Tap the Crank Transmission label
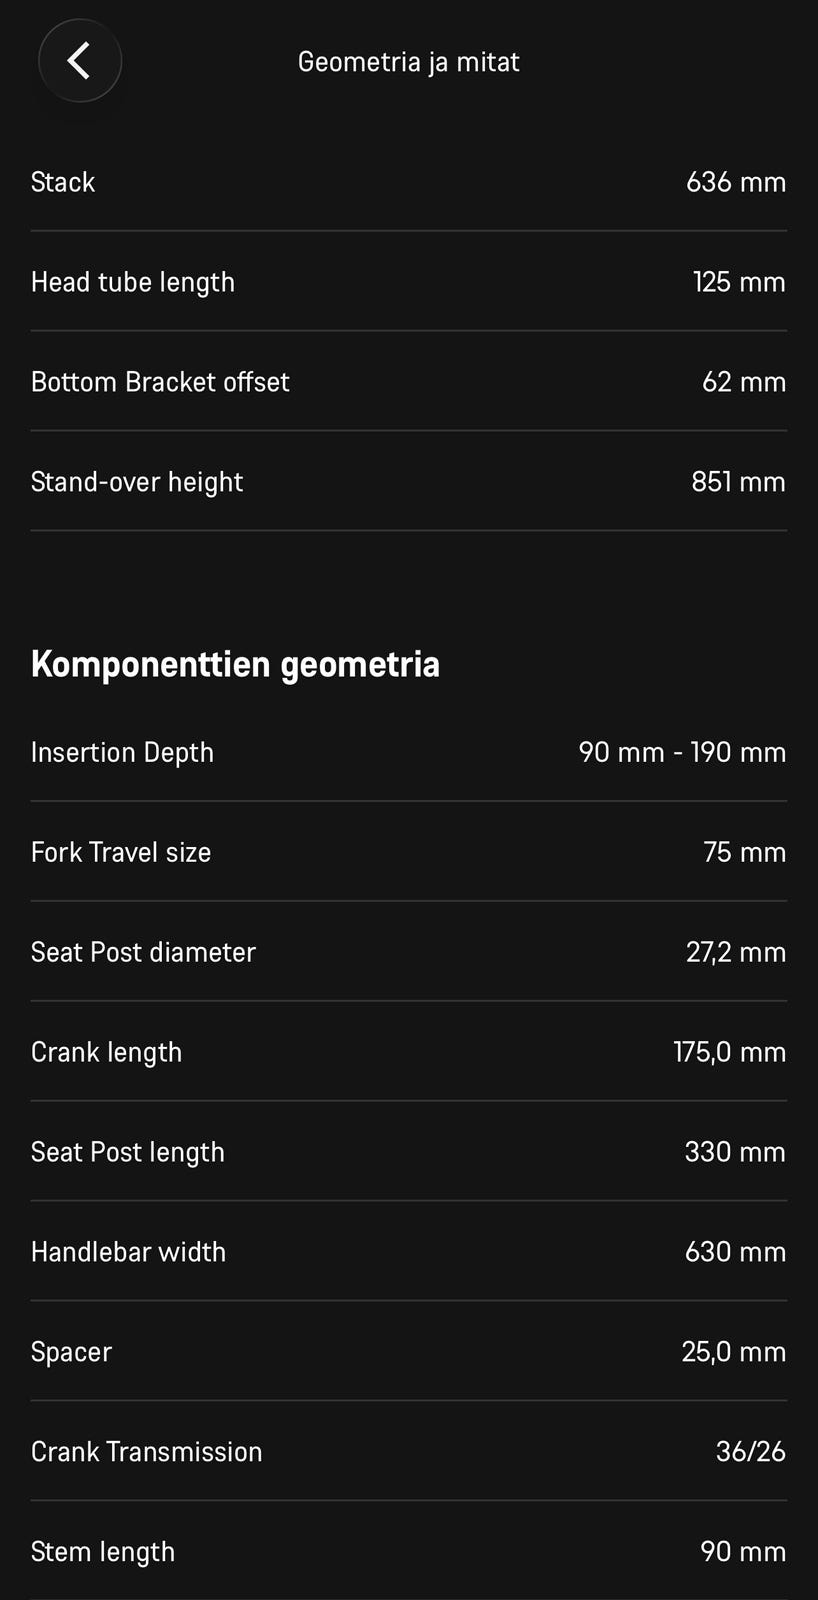Screen dimensions: 818x1600 (146, 1452)
